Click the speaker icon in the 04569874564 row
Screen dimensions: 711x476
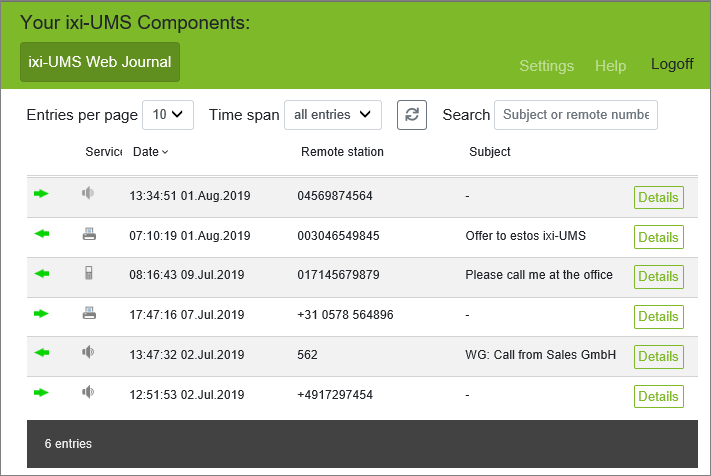coord(88,194)
